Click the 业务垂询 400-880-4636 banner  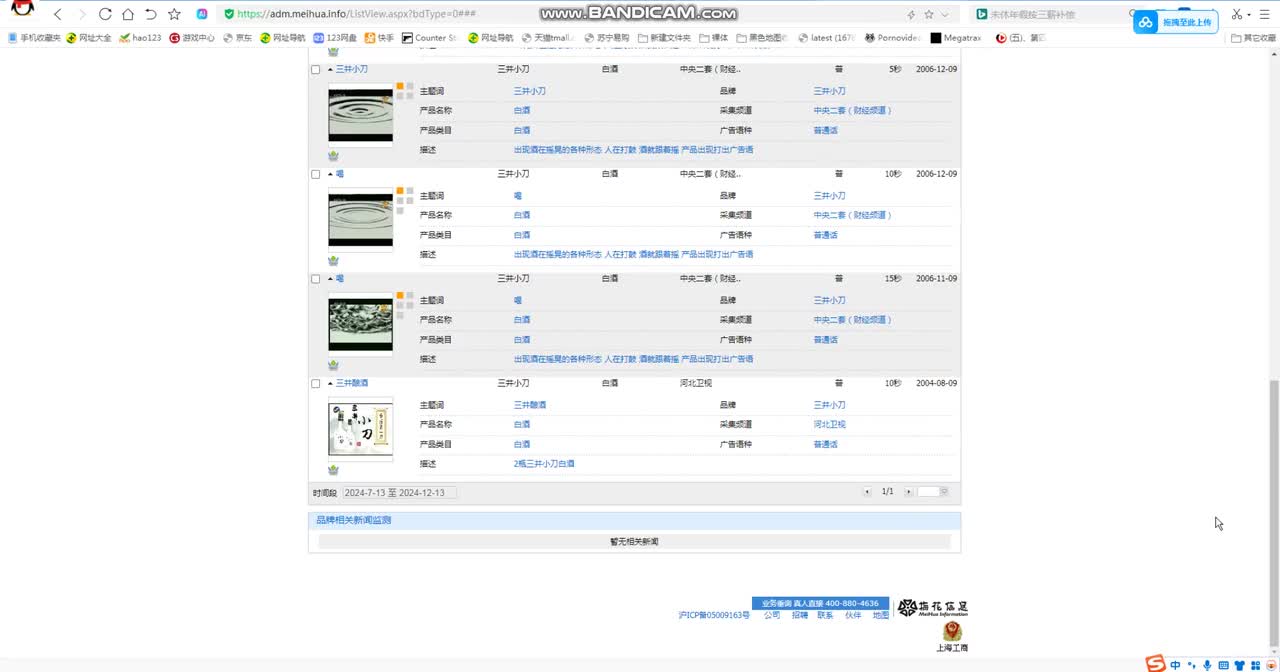coord(820,604)
